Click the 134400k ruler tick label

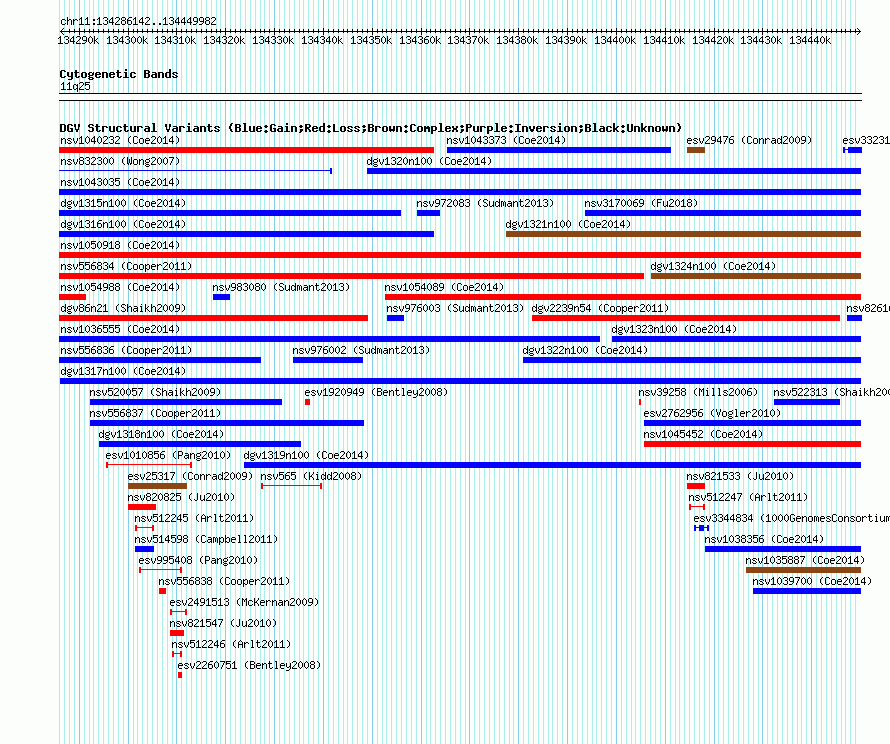point(615,40)
